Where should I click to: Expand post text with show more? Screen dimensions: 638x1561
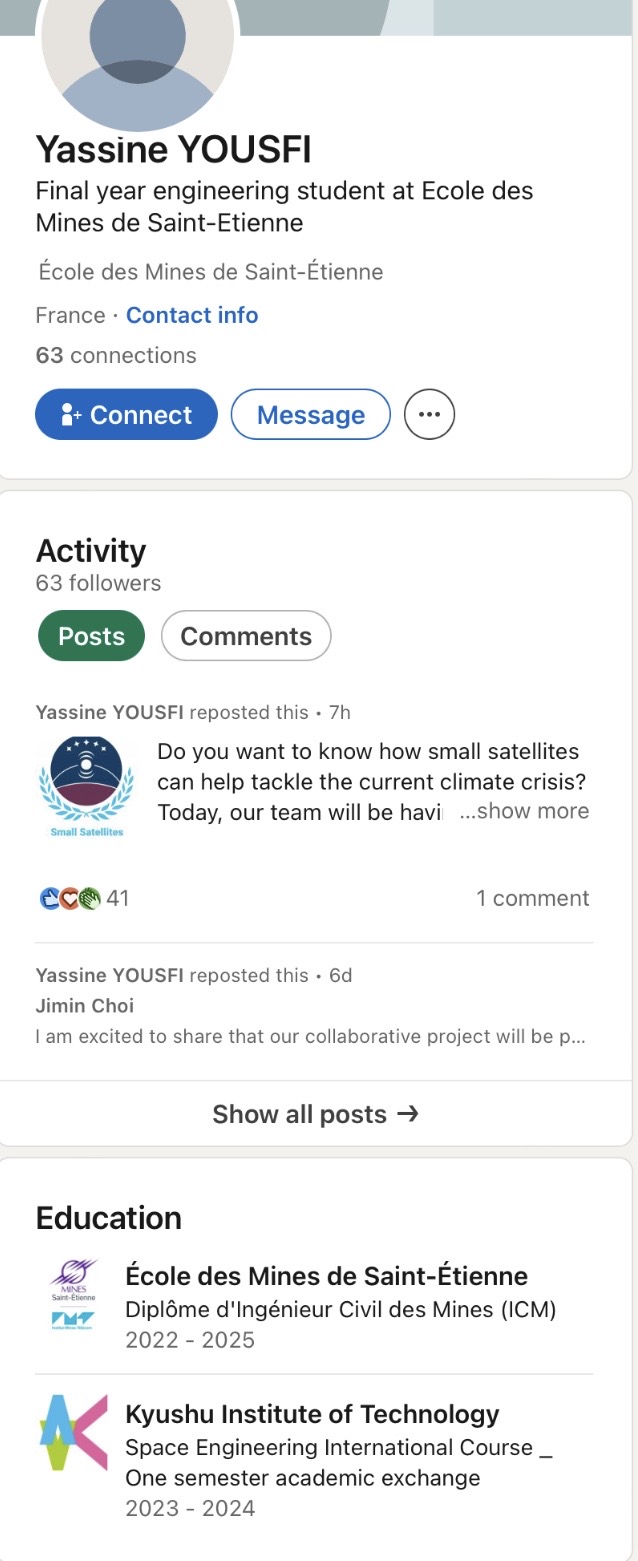[x=524, y=811]
